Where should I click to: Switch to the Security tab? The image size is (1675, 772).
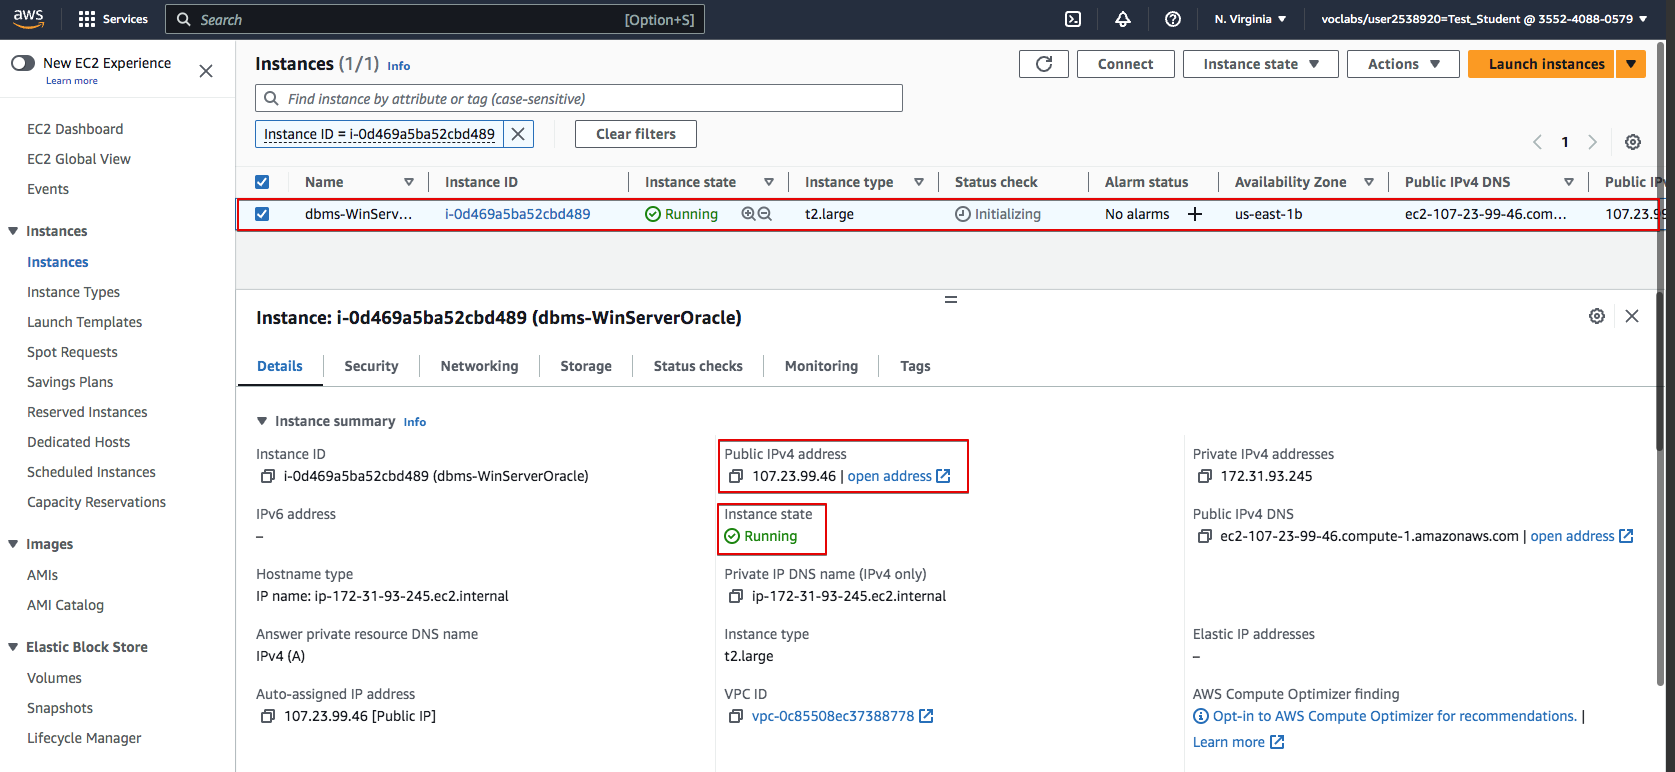click(x=371, y=366)
